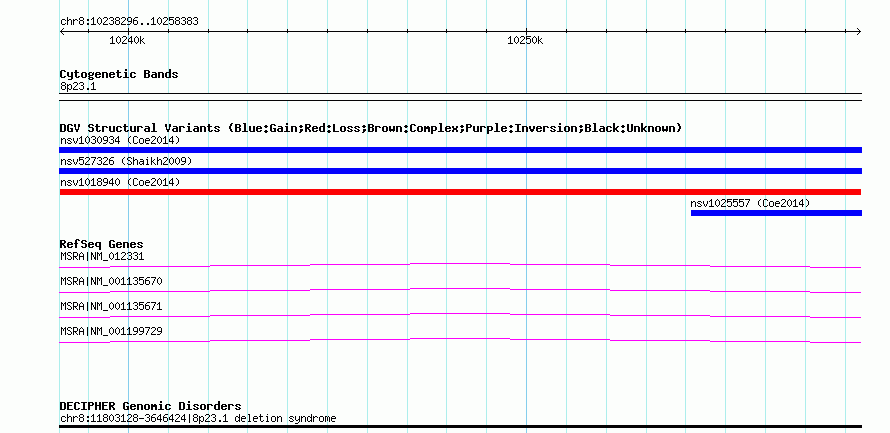The width and height of the screenshot is (890, 433).
Task: Click the chr8:10238296..10258383 coordinate label
Action: click(129, 22)
